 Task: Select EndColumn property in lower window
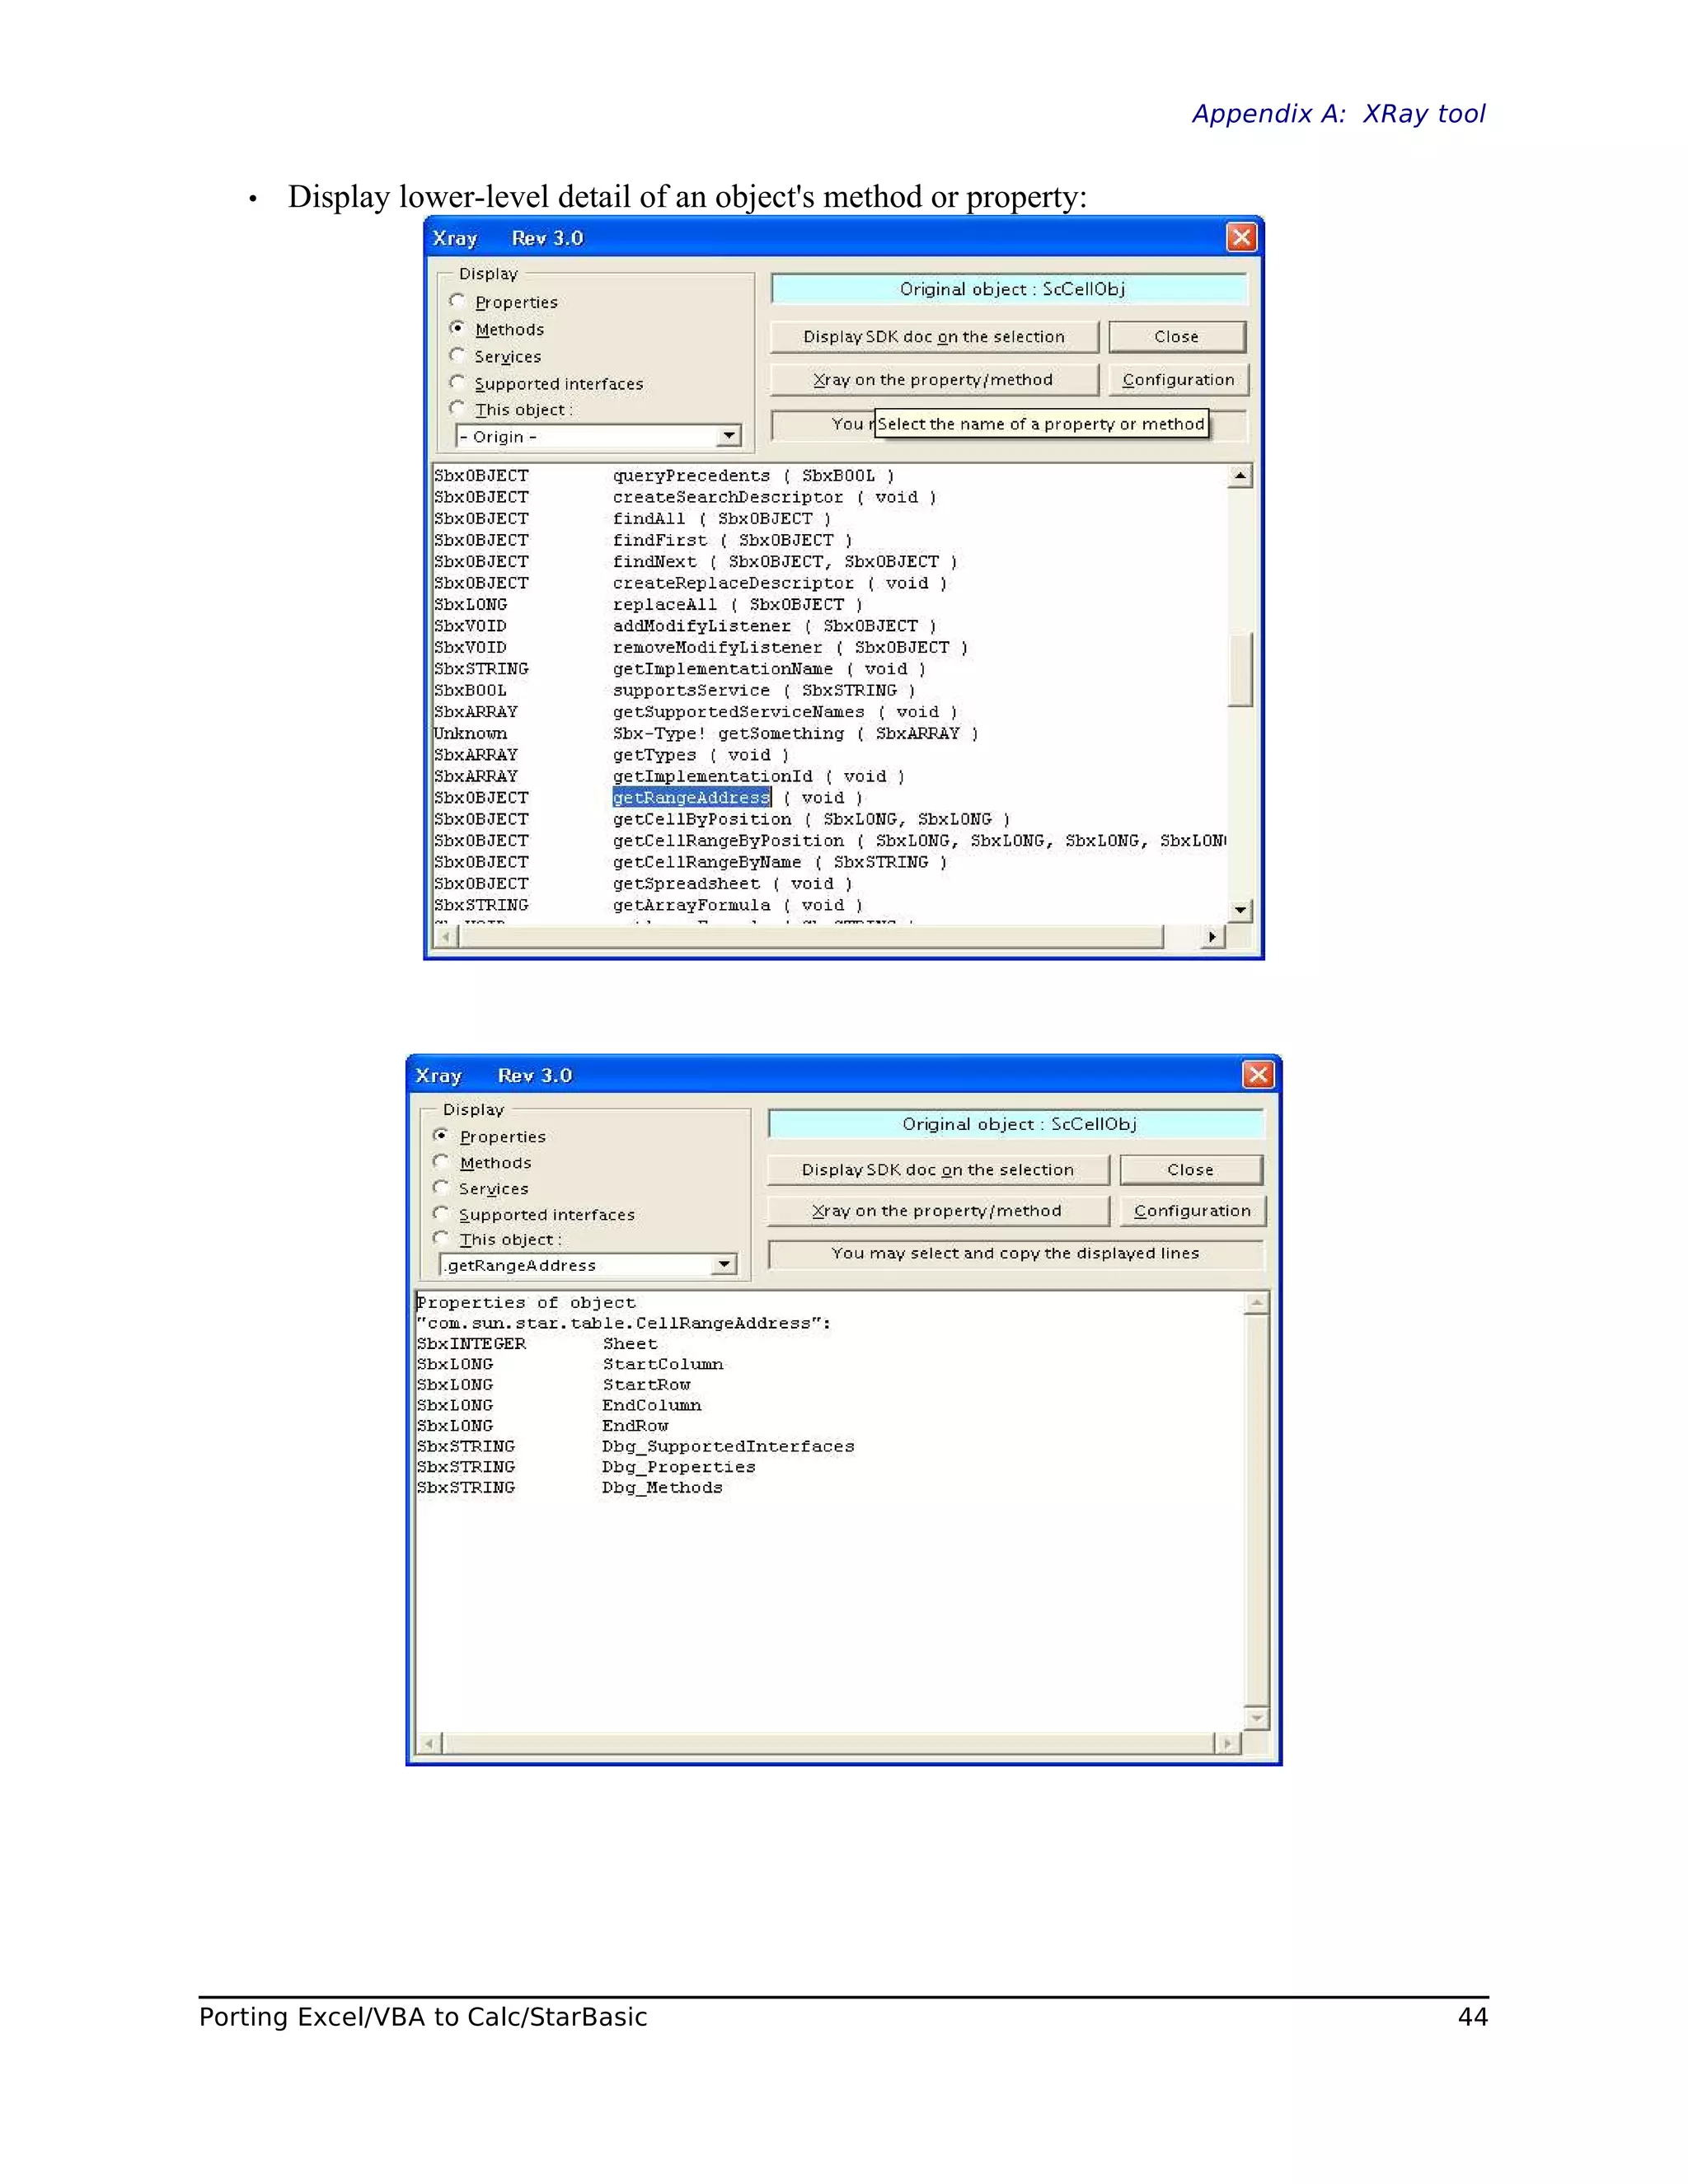point(559,1405)
